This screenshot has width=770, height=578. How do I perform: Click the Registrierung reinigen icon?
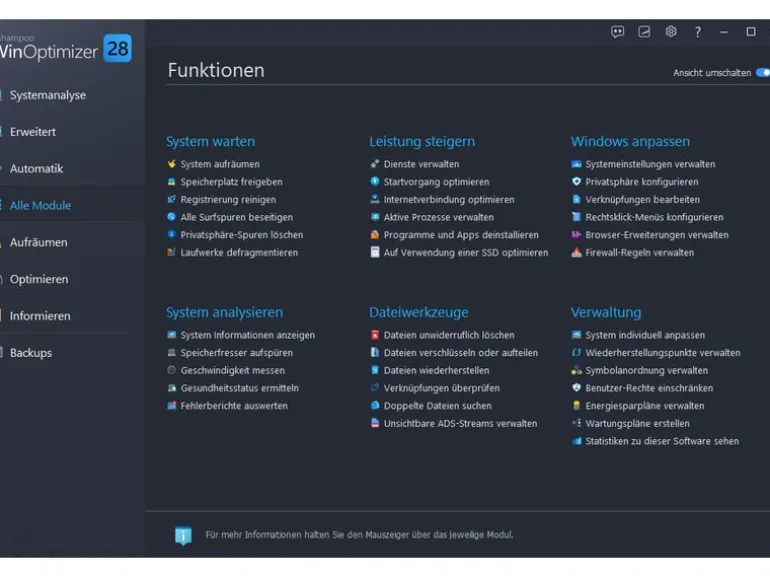pyautogui.click(x=171, y=199)
